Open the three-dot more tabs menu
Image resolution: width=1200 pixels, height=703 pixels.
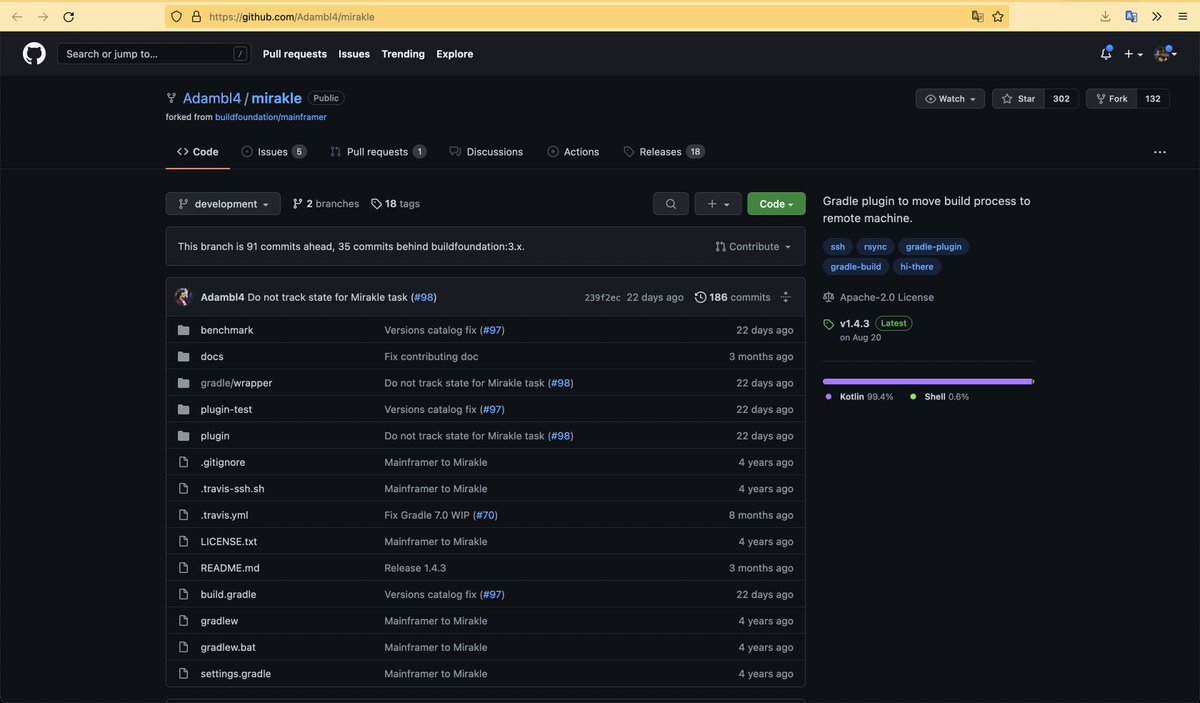1159,152
